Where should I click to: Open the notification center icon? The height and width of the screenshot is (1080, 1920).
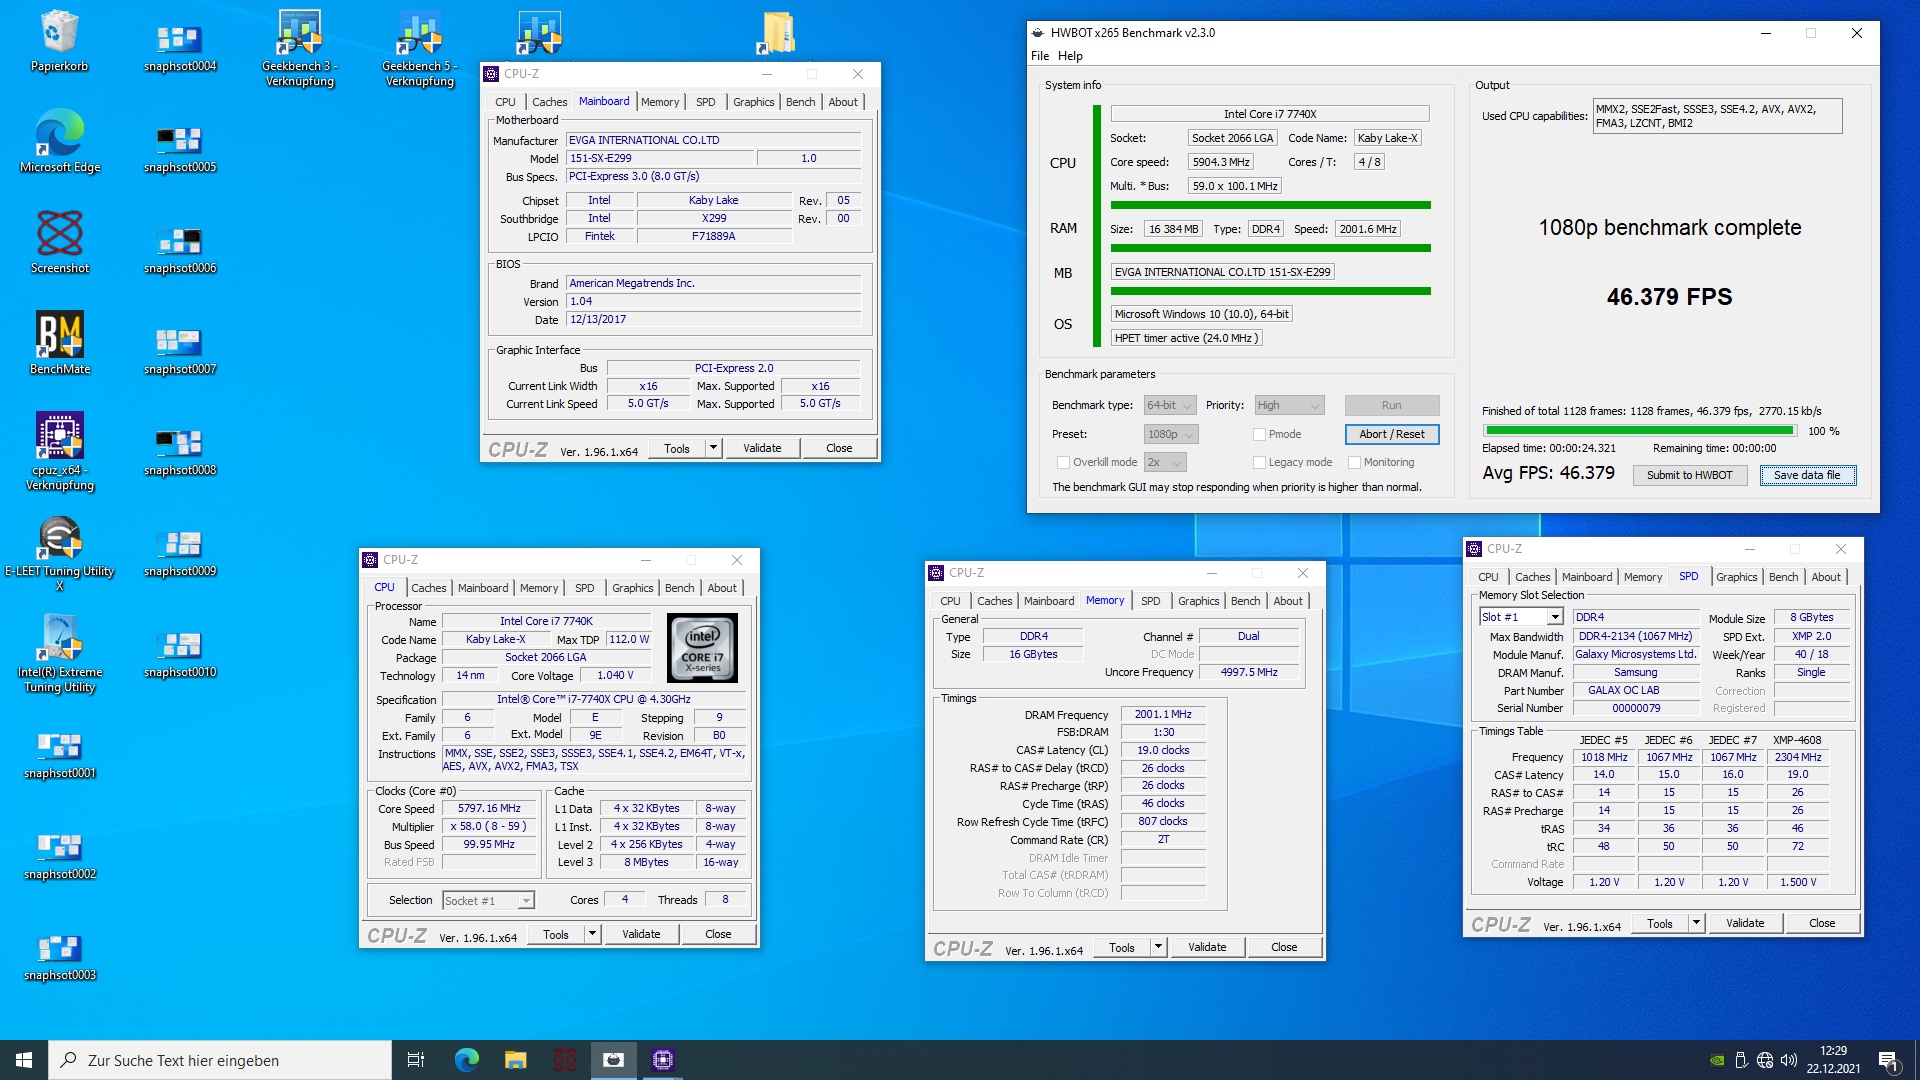tap(1888, 1060)
